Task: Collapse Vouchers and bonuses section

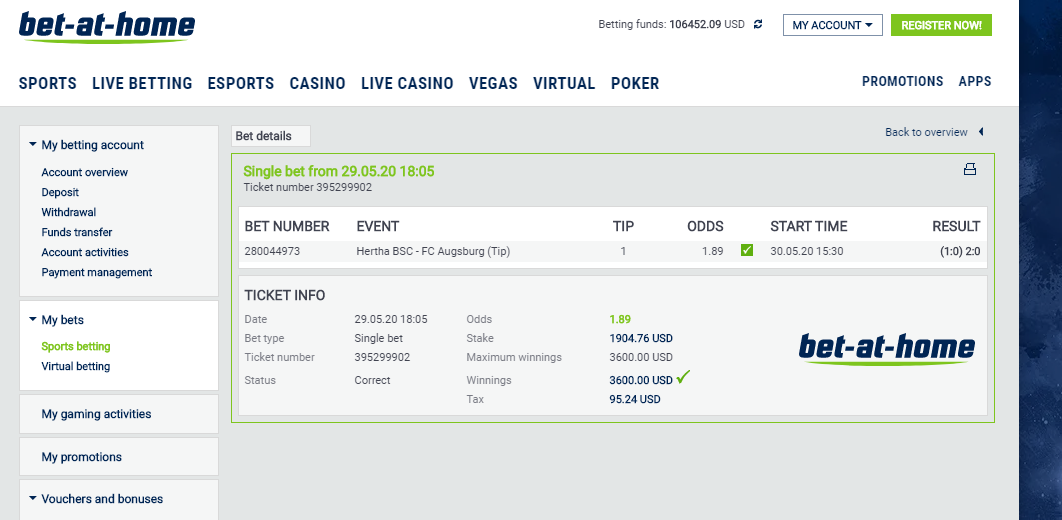Action: pos(33,498)
